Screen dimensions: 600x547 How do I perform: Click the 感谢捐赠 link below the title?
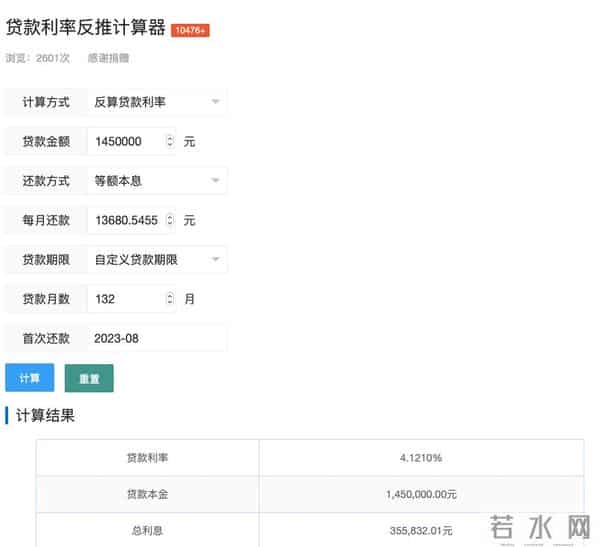[x=109, y=58]
